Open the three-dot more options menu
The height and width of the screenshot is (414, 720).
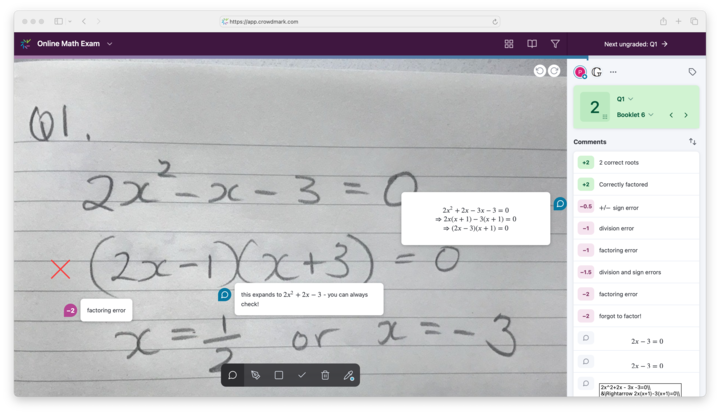[x=613, y=72]
